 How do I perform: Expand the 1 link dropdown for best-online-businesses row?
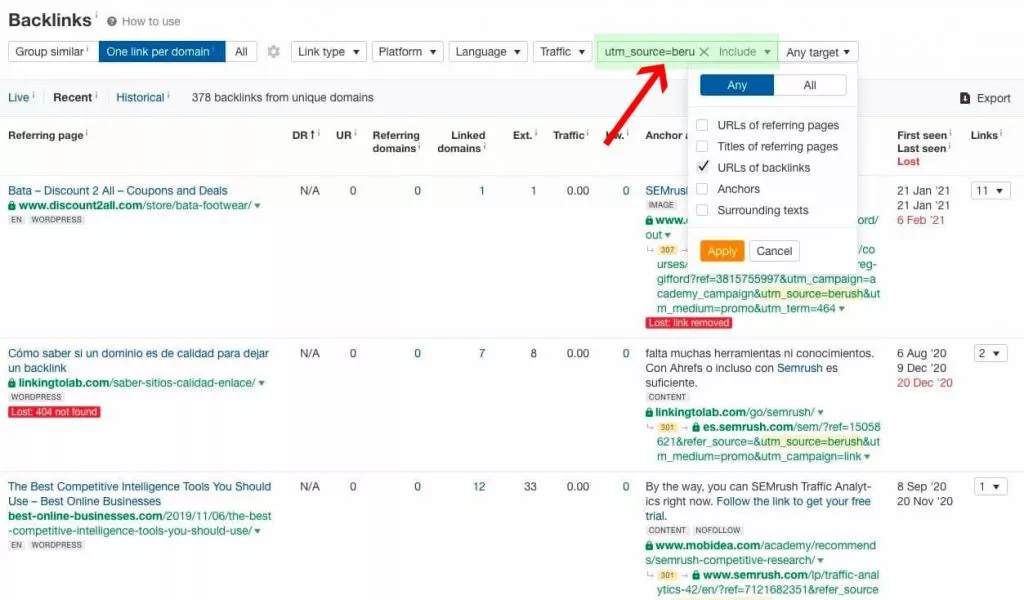990,486
